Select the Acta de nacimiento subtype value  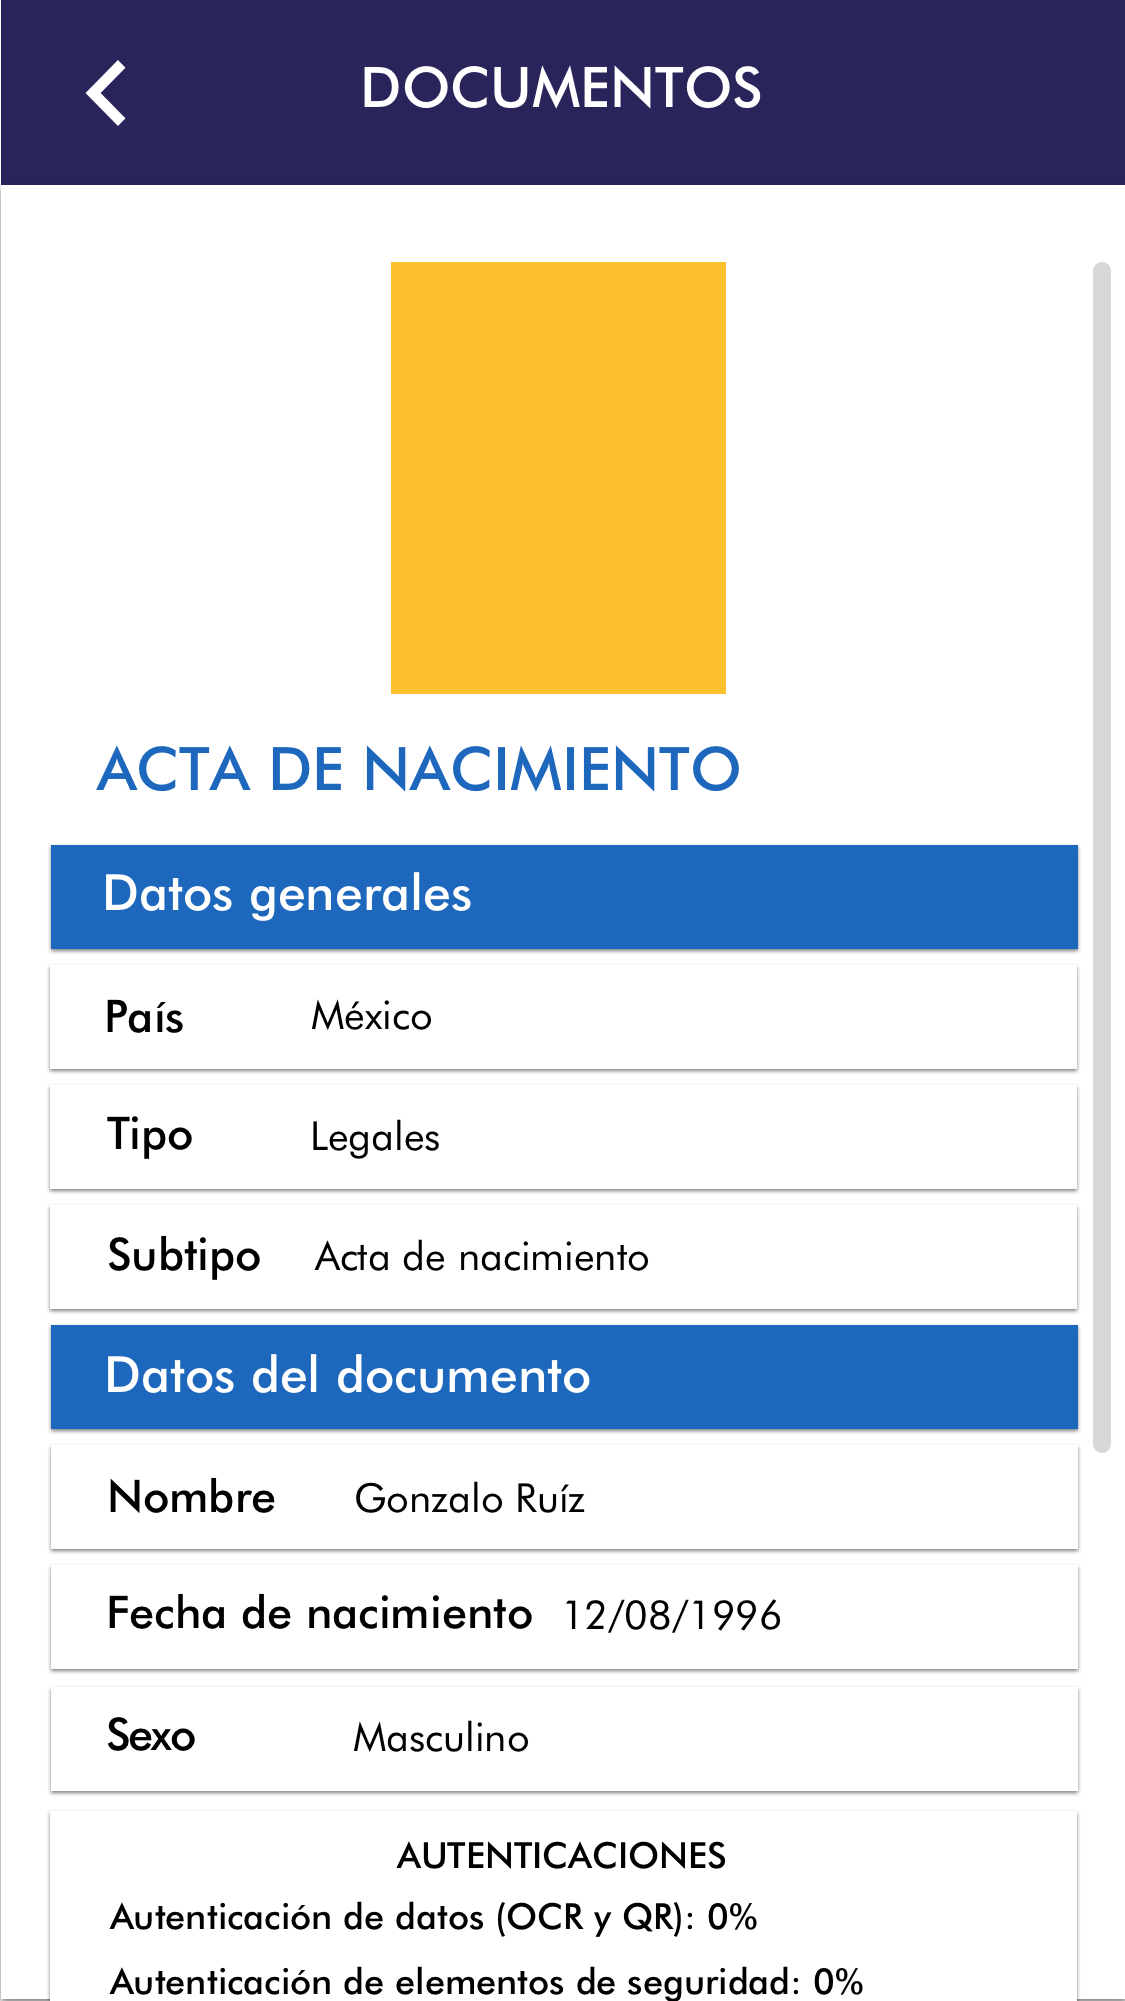click(482, 1258)
